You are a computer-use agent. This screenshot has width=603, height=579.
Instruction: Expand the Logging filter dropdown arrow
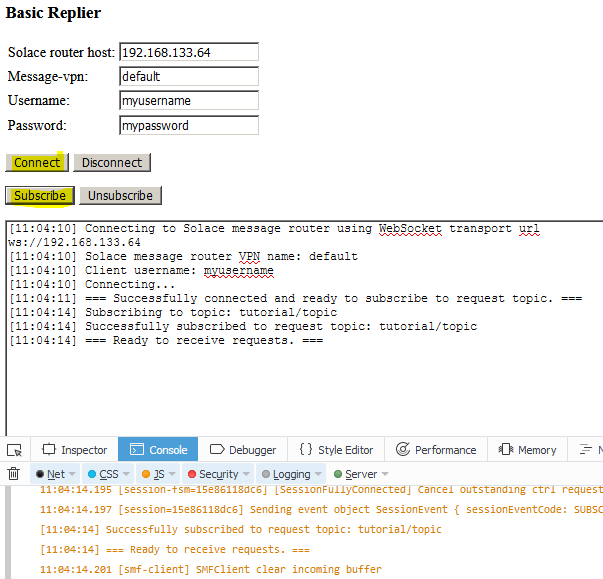point(318,475)
